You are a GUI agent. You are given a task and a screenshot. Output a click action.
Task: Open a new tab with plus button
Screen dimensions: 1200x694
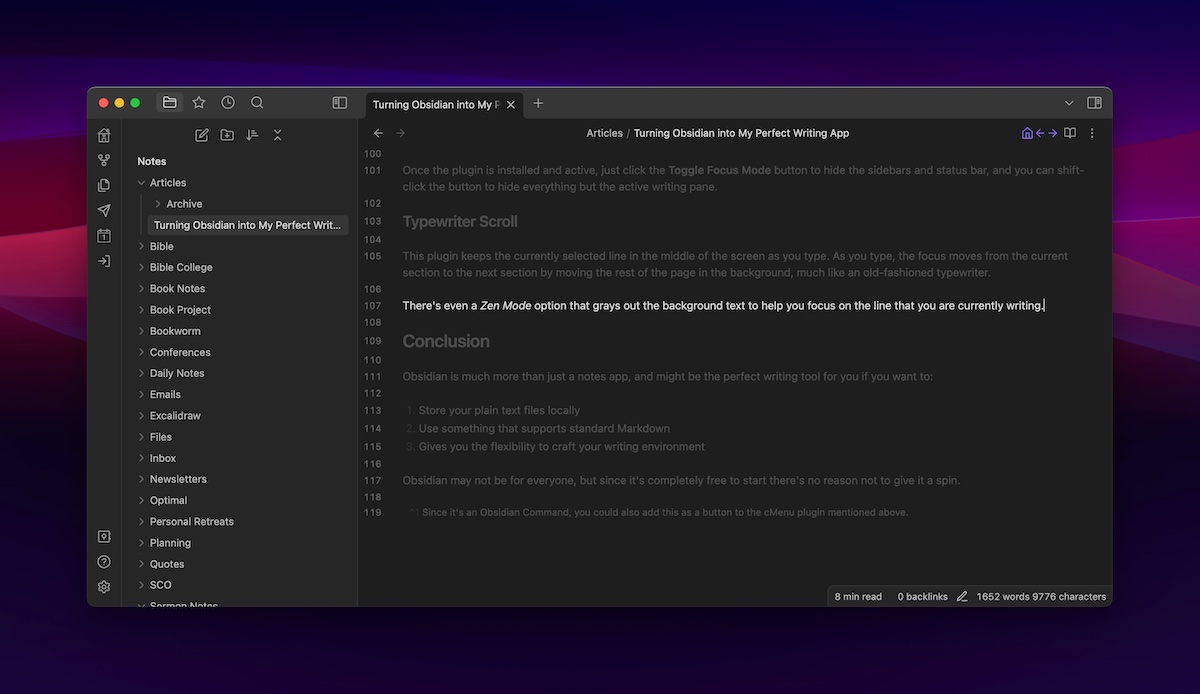538,103
